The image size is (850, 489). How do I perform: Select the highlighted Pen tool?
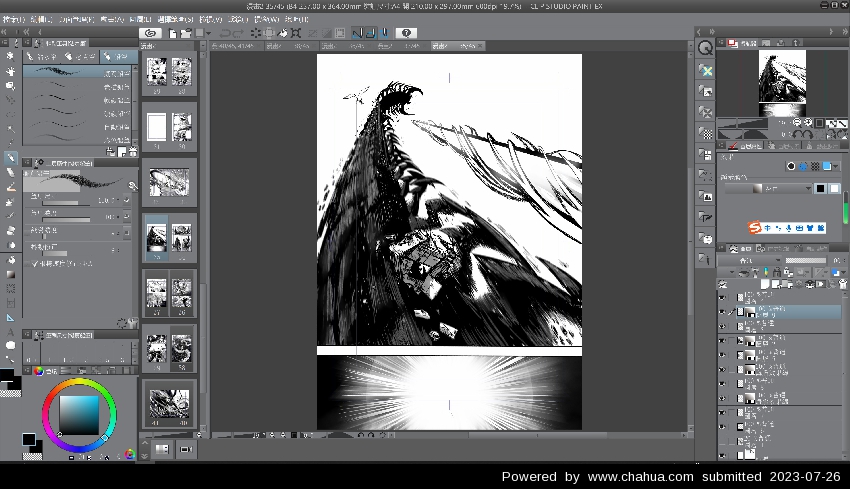(10, 158)
